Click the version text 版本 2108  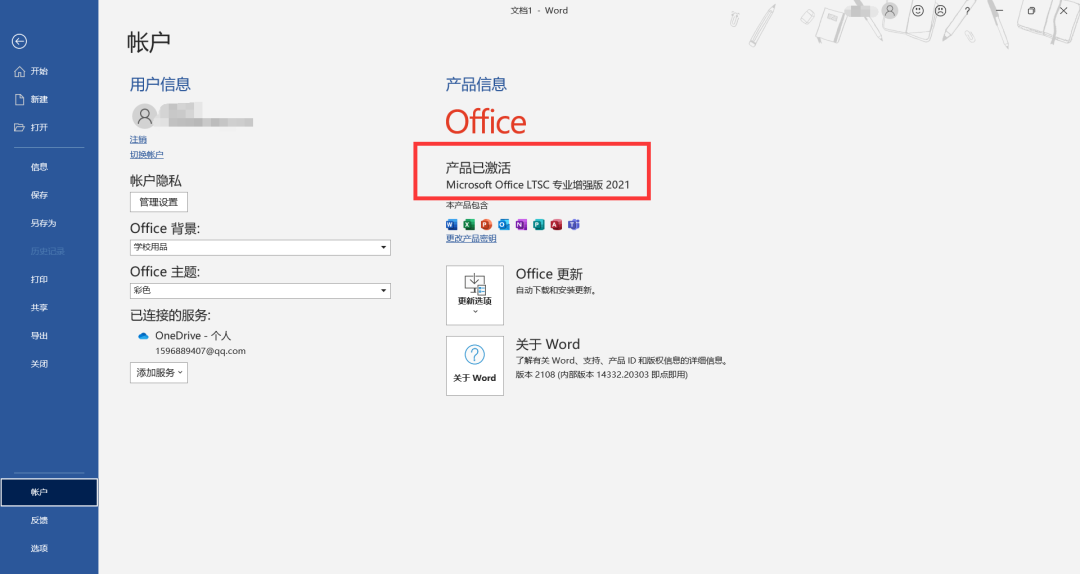tap(601, 375)
